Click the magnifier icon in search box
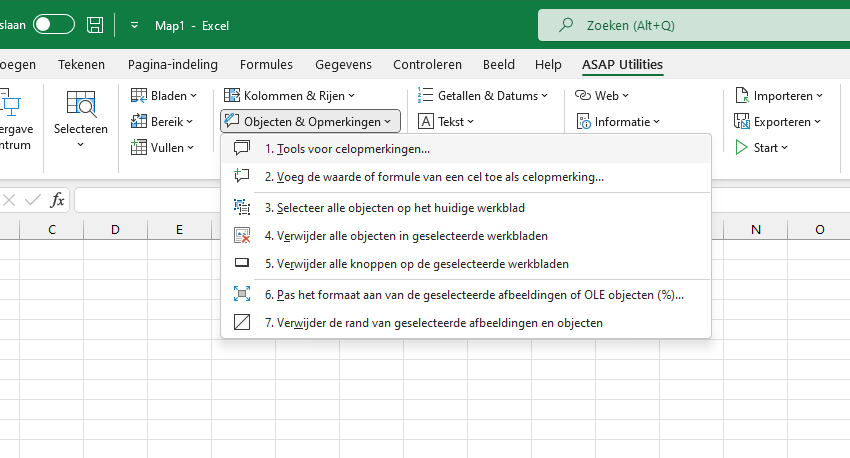Image resolution: width=850 pixels, height=458 pixels. [566, 25]
